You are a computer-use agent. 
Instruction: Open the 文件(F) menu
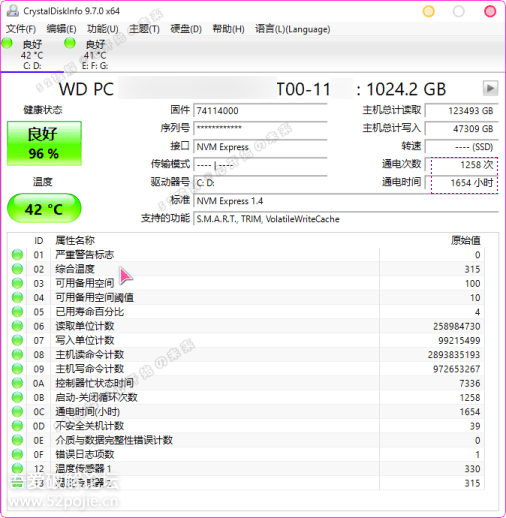[x=21, y=29]
